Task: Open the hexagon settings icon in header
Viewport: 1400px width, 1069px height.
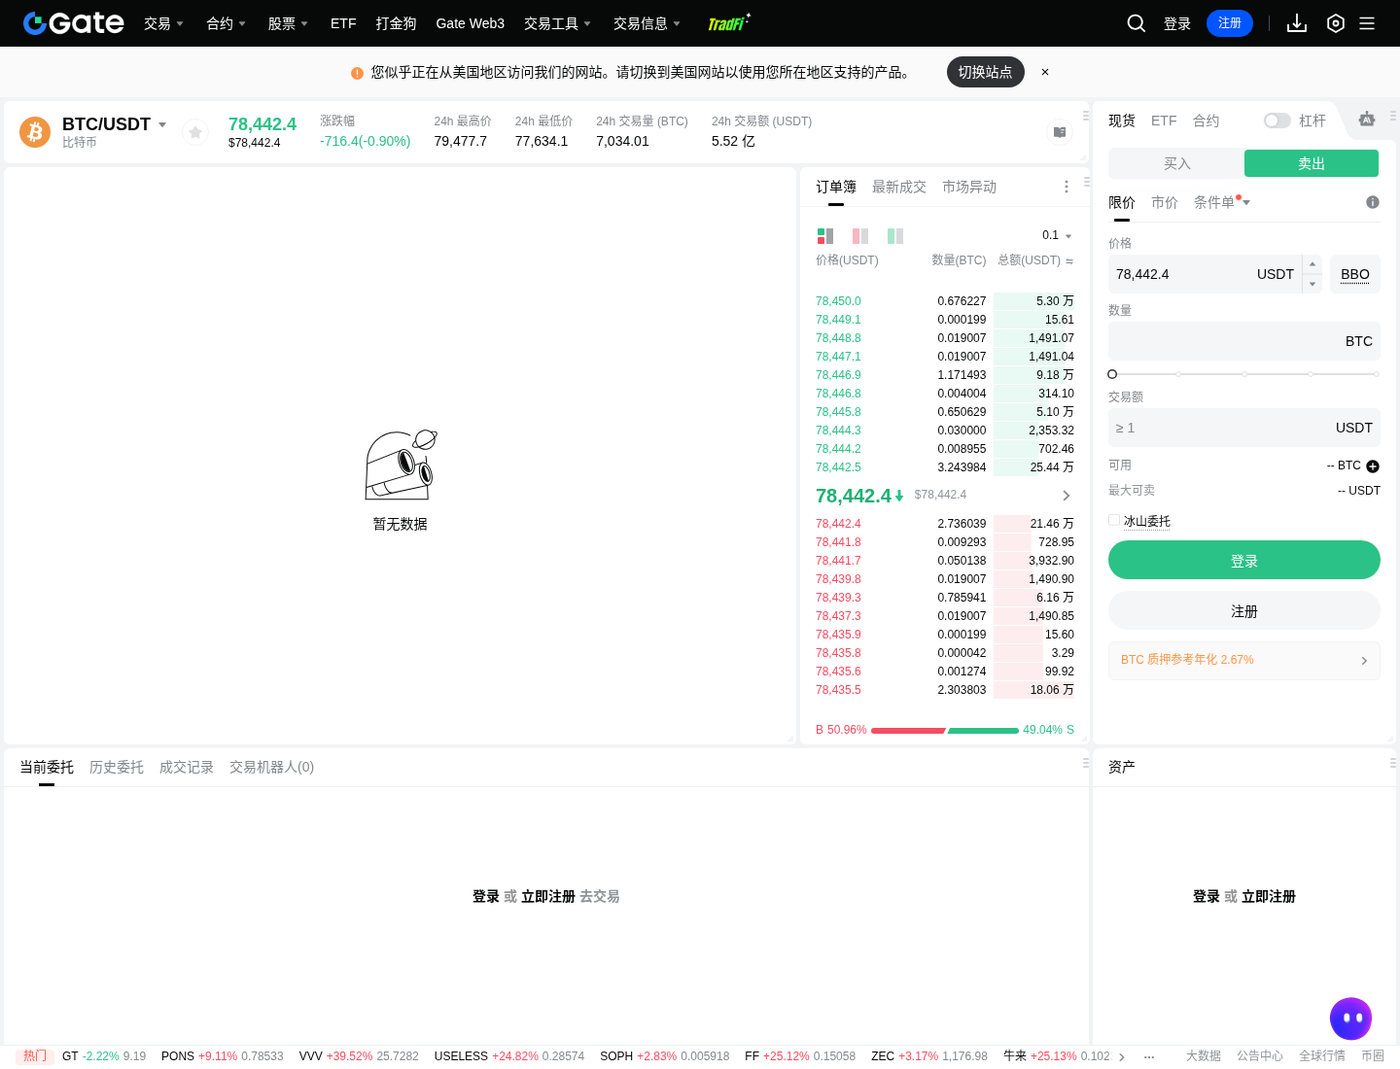Action: tap(1336, 23)
